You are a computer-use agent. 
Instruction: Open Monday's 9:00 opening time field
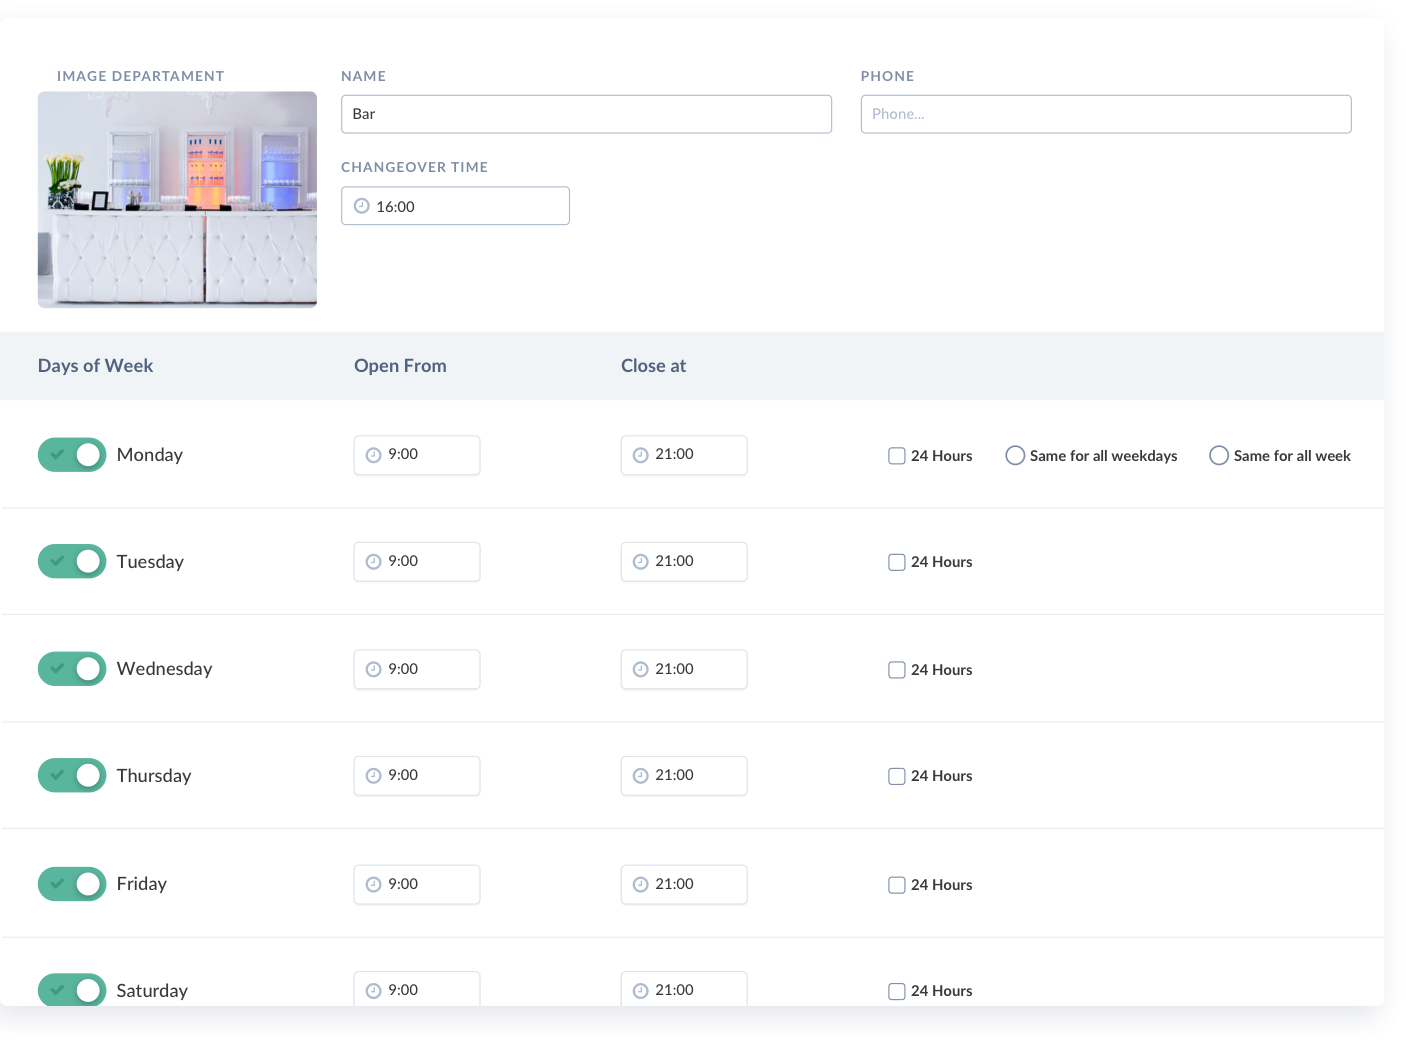point(417,455)
